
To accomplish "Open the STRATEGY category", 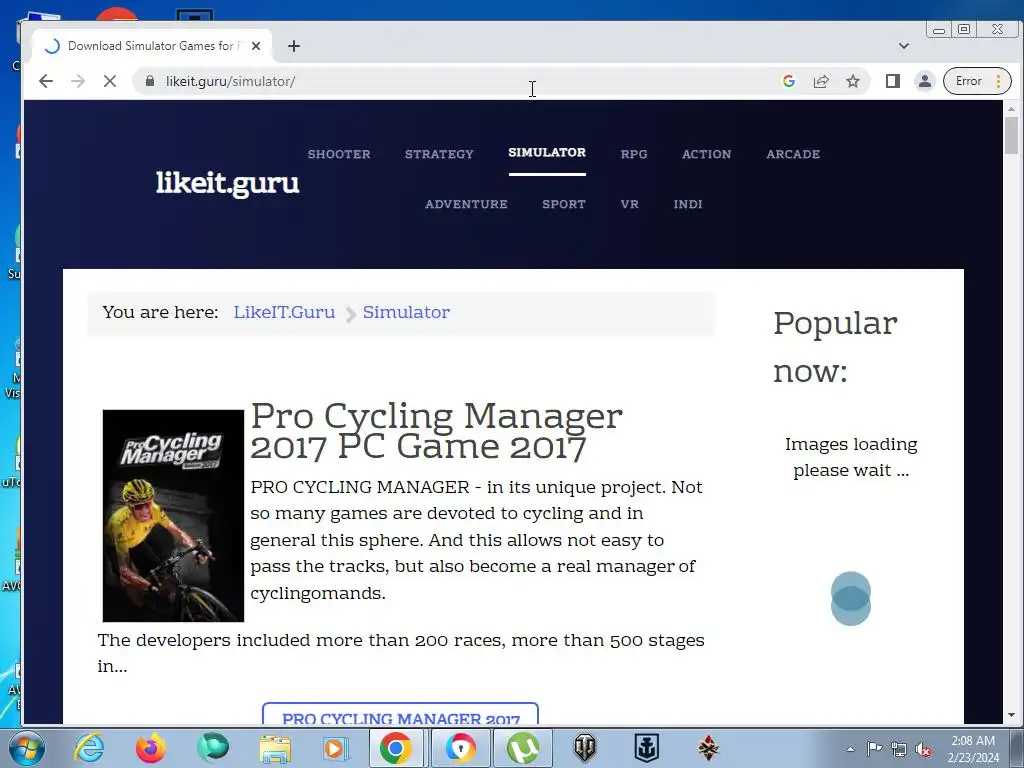I will 439,154.
